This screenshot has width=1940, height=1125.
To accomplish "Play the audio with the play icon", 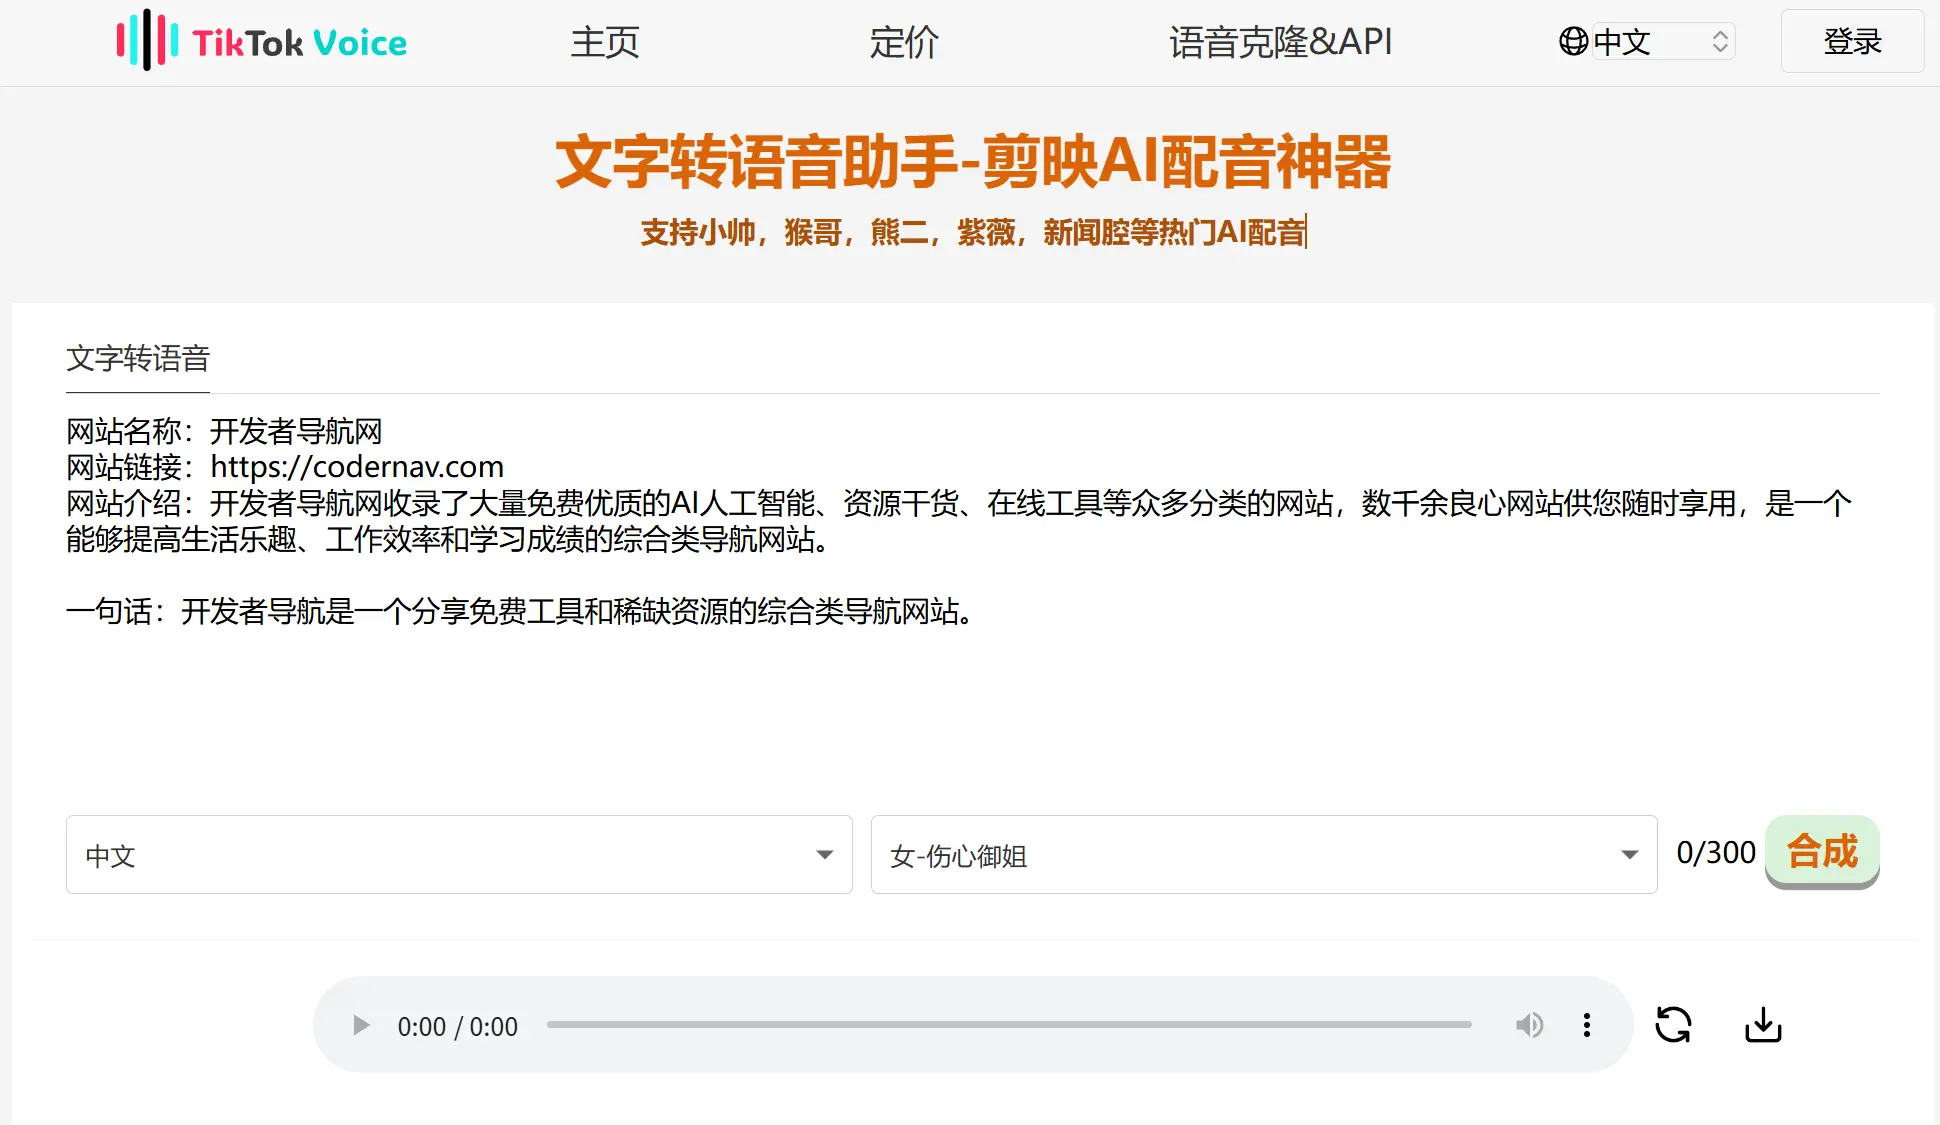I will tap(361, 1026).
